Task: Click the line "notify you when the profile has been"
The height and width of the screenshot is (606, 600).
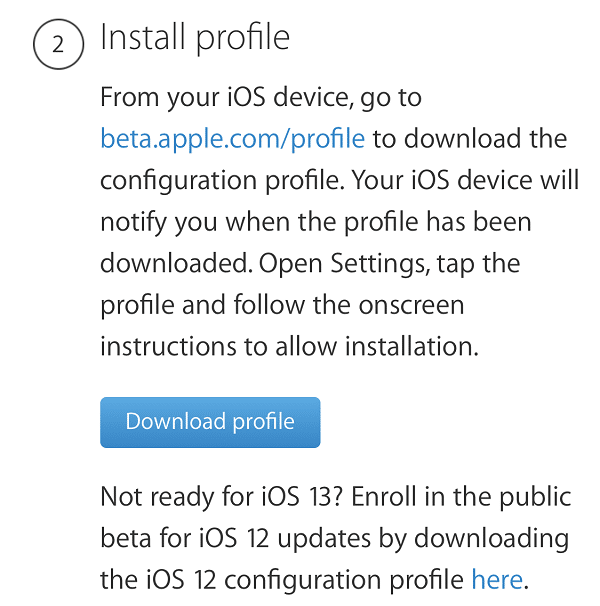Action: point(316,223)
